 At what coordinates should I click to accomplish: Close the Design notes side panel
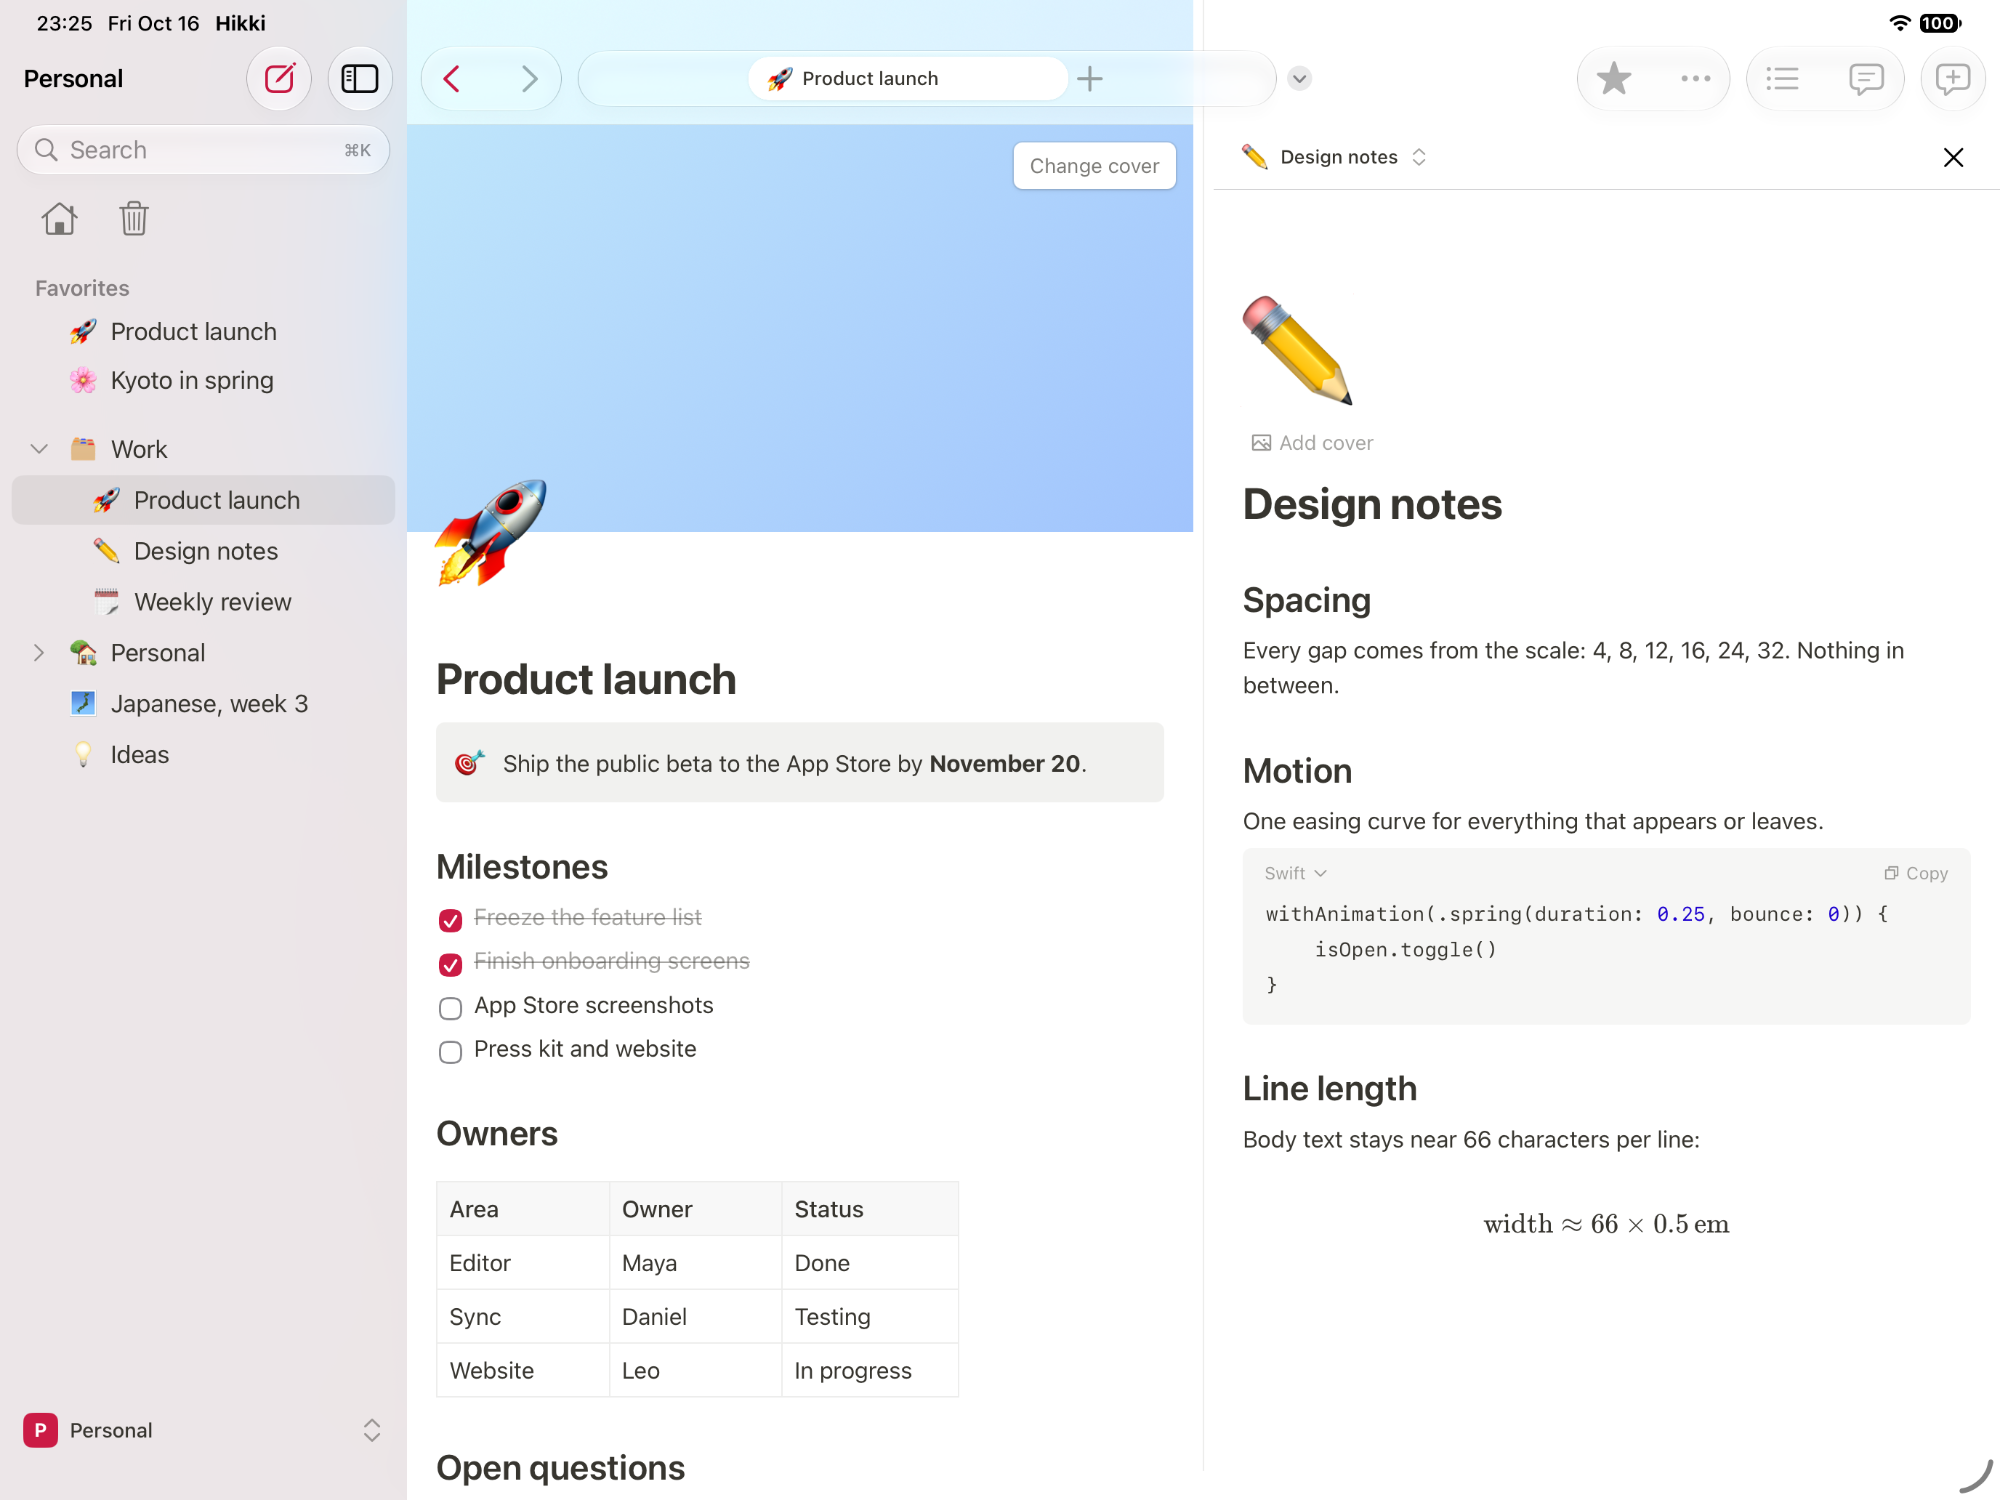tap(1953, 157)
